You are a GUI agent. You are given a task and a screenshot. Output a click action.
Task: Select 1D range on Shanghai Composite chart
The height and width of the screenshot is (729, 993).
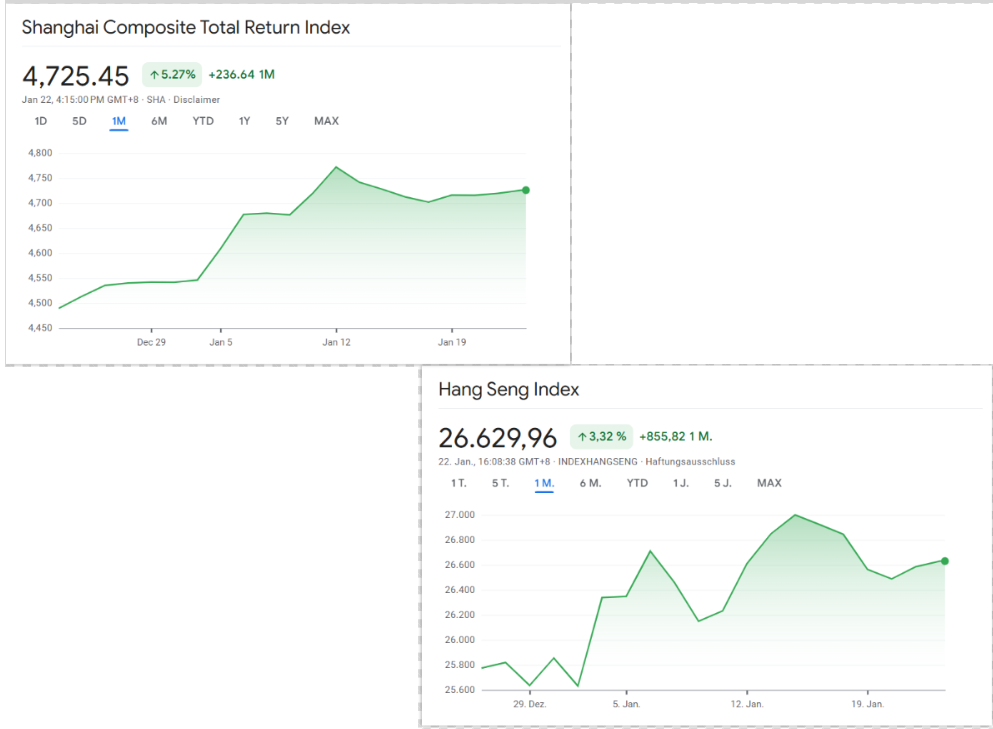click(41, 121)
